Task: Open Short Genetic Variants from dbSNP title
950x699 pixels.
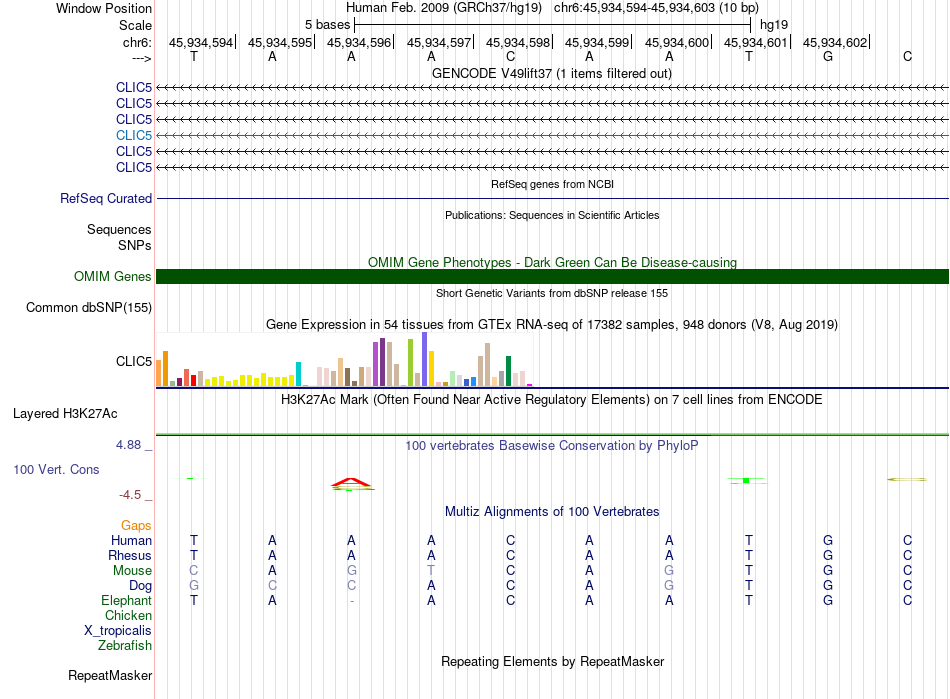Action: tap(552, 293)
